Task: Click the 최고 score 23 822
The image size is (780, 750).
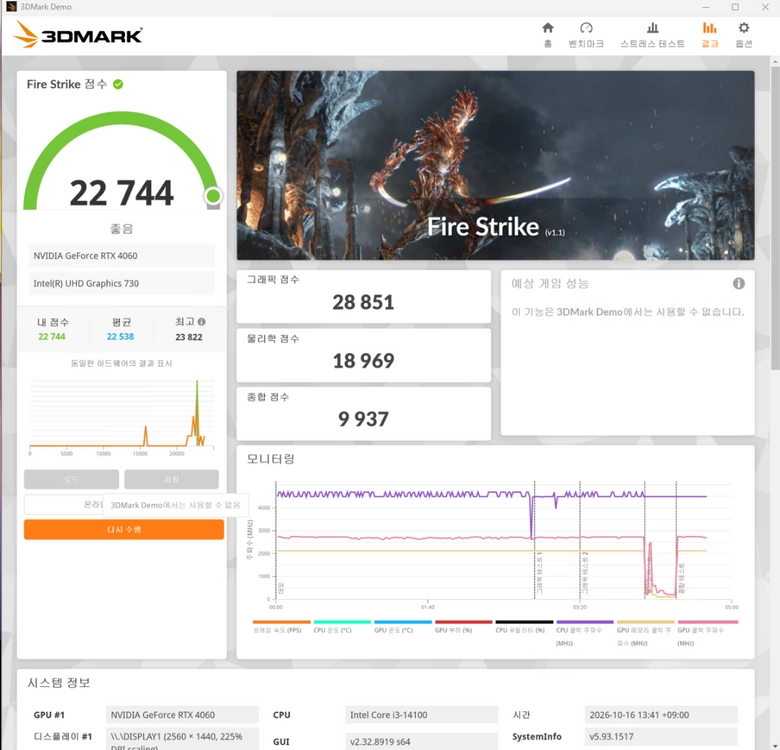Action: click(x=189, y=337)
